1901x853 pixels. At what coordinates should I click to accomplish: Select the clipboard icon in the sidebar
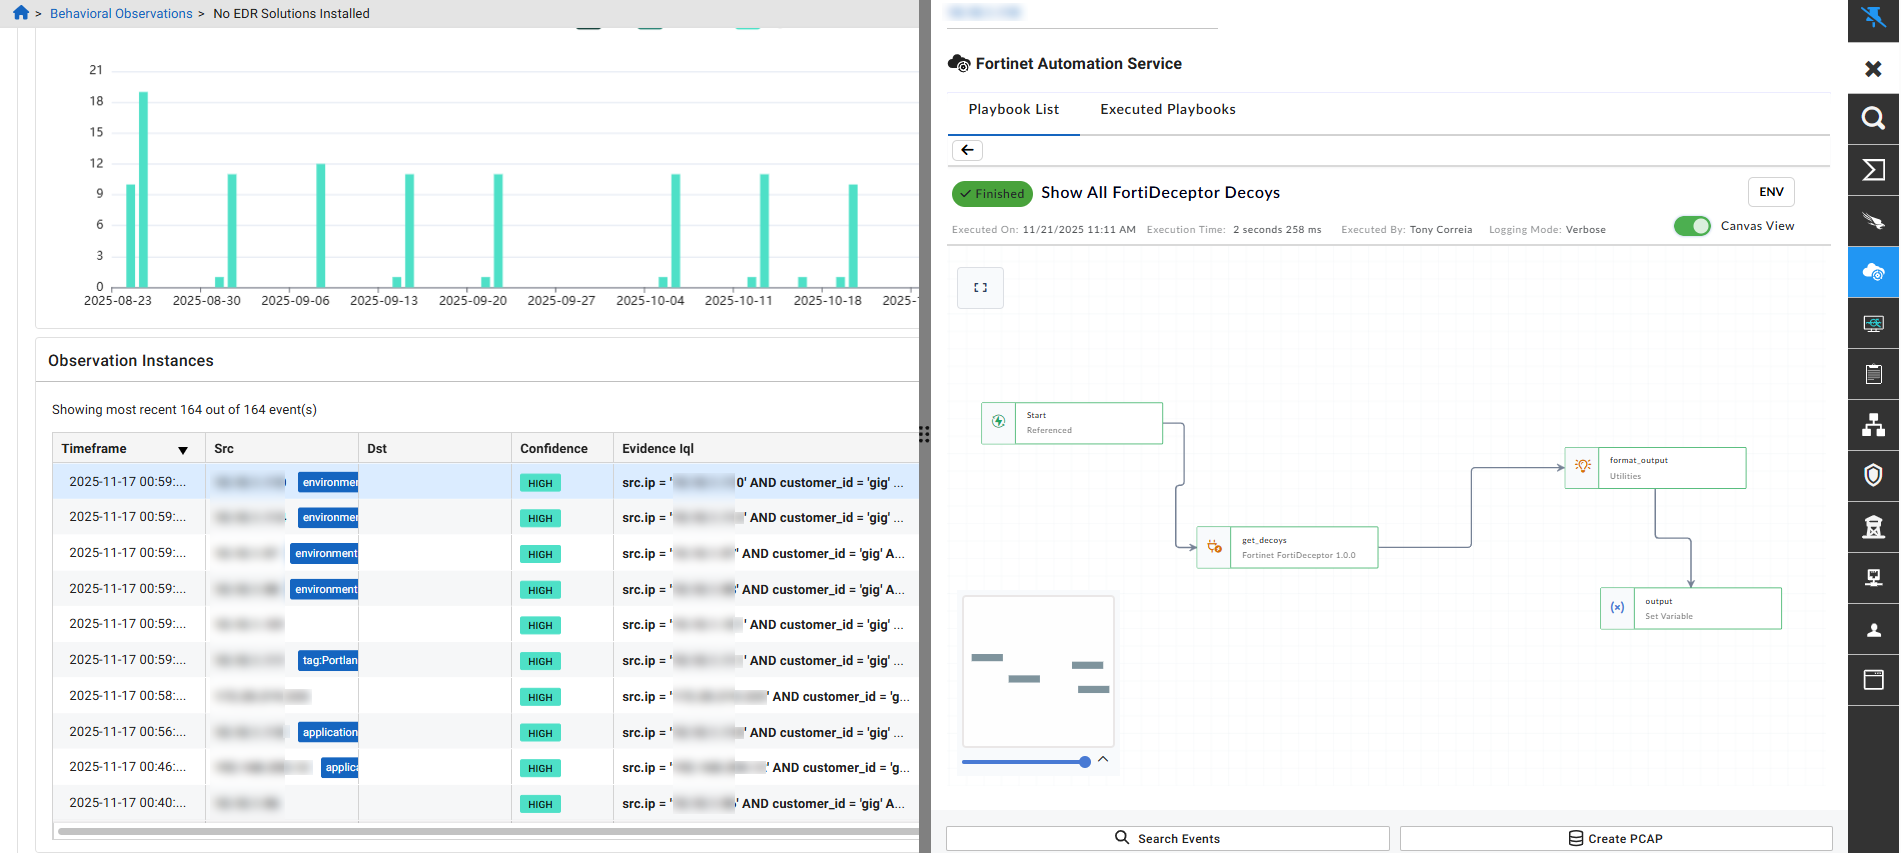pos(1873,374)
